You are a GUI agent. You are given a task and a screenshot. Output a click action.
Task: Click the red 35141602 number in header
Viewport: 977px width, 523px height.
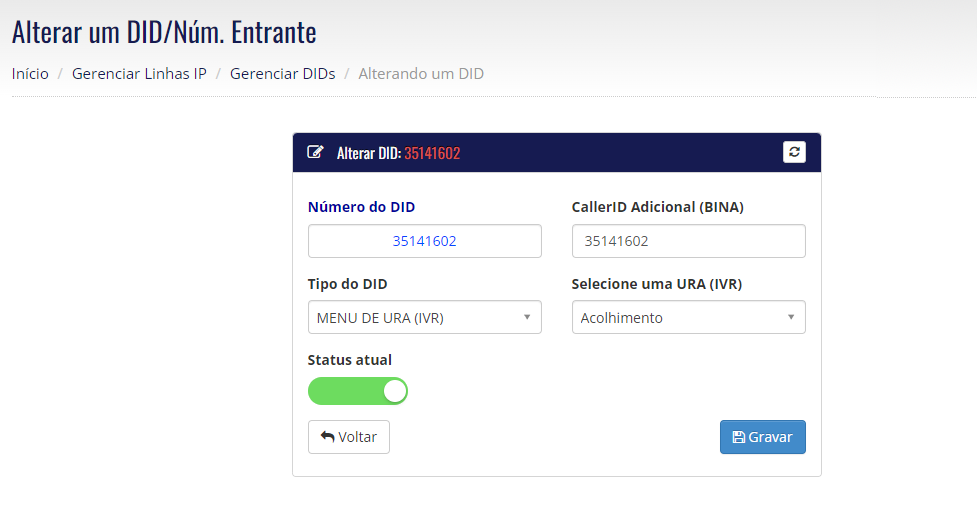(432, 153)
